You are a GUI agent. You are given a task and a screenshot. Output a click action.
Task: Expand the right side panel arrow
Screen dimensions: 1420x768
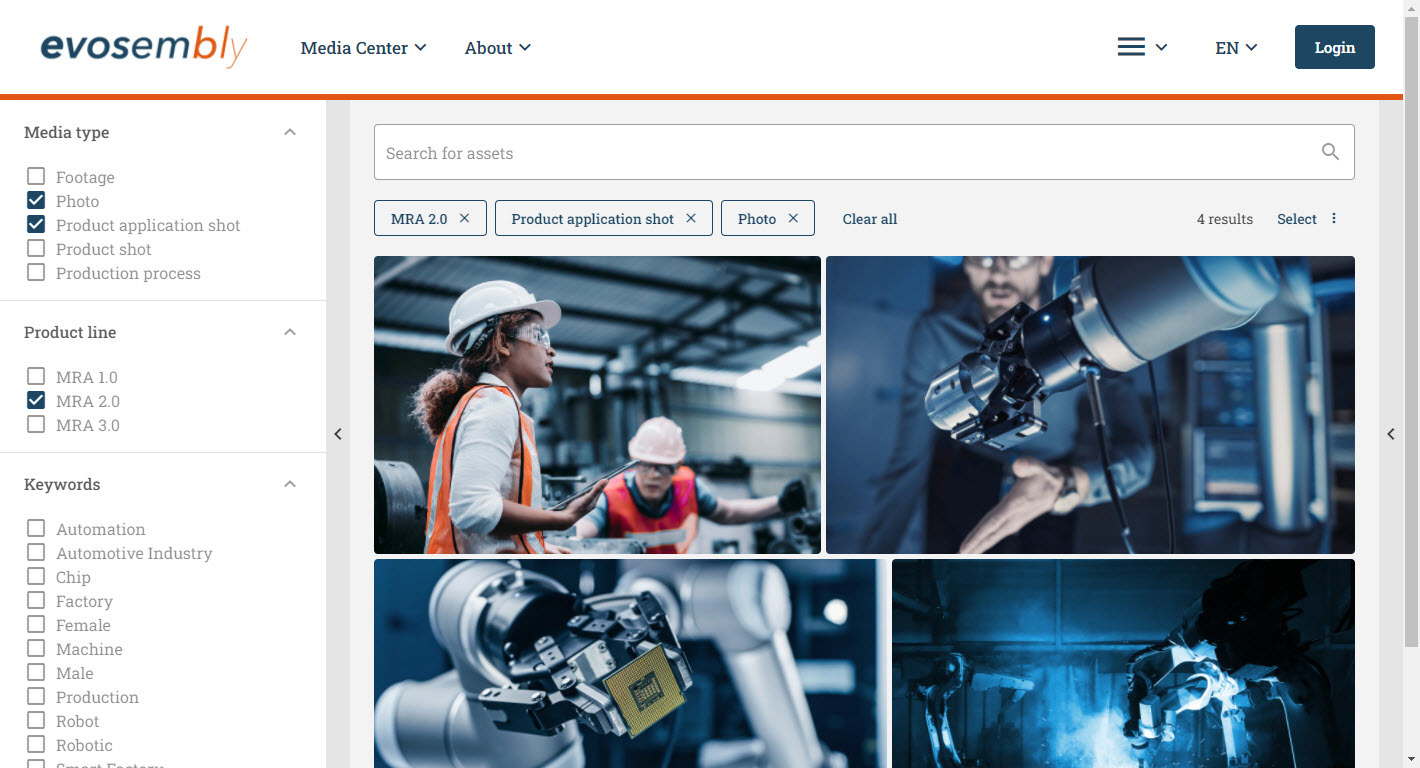pos(1390,434)
